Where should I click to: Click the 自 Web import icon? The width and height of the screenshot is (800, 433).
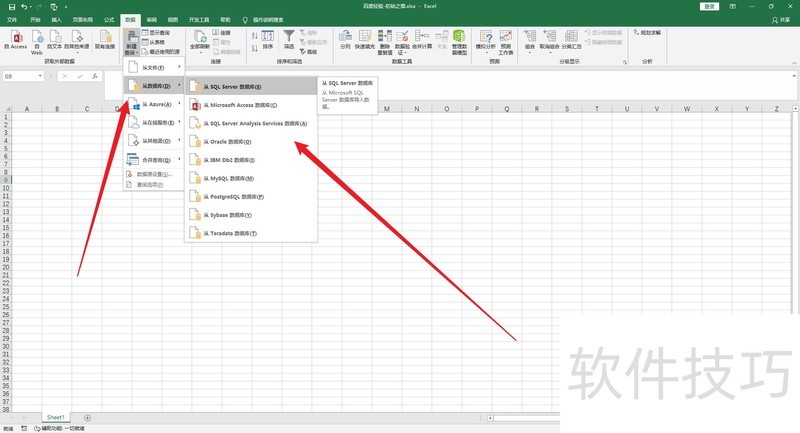[37, 42]
